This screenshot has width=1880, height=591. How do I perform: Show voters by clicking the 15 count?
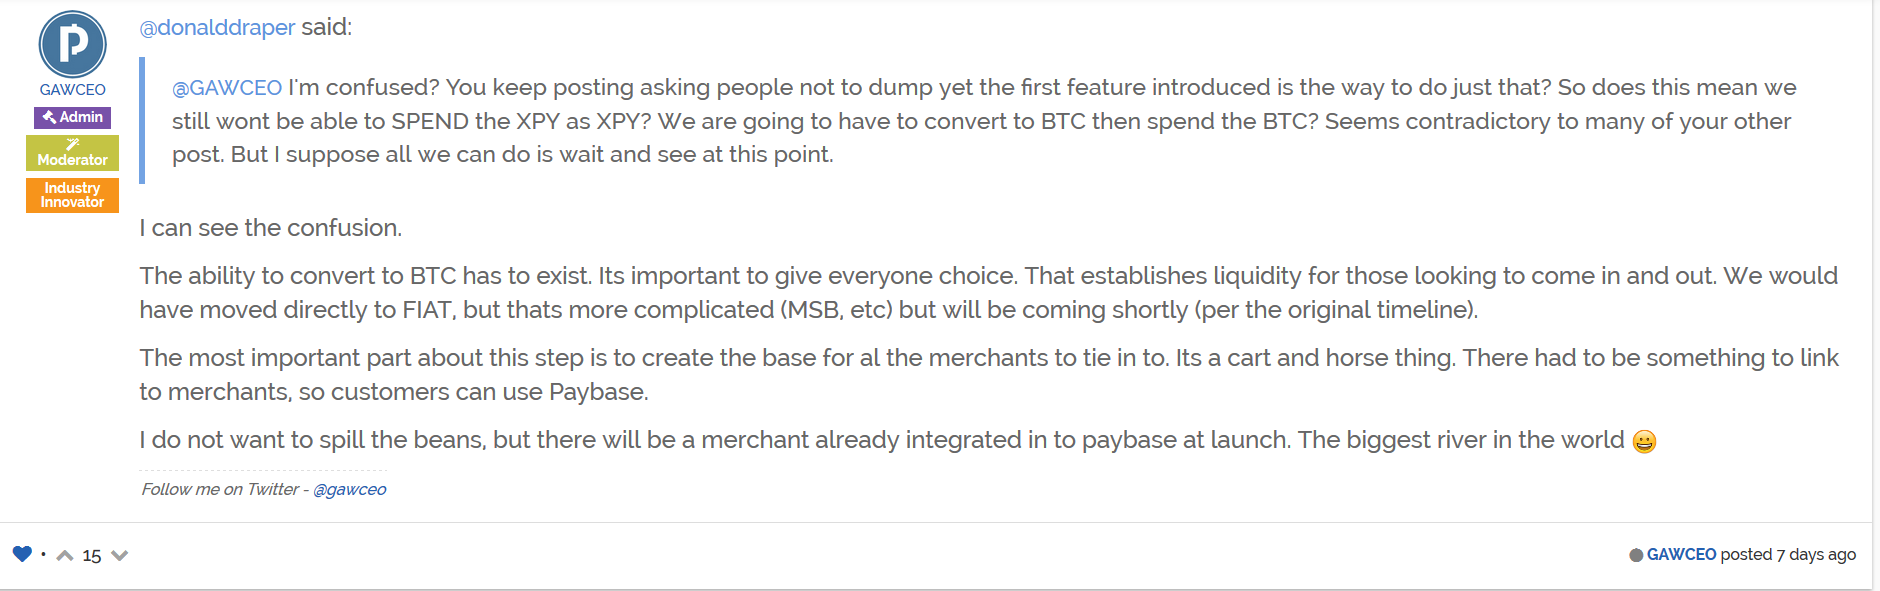tap(92, 555)
